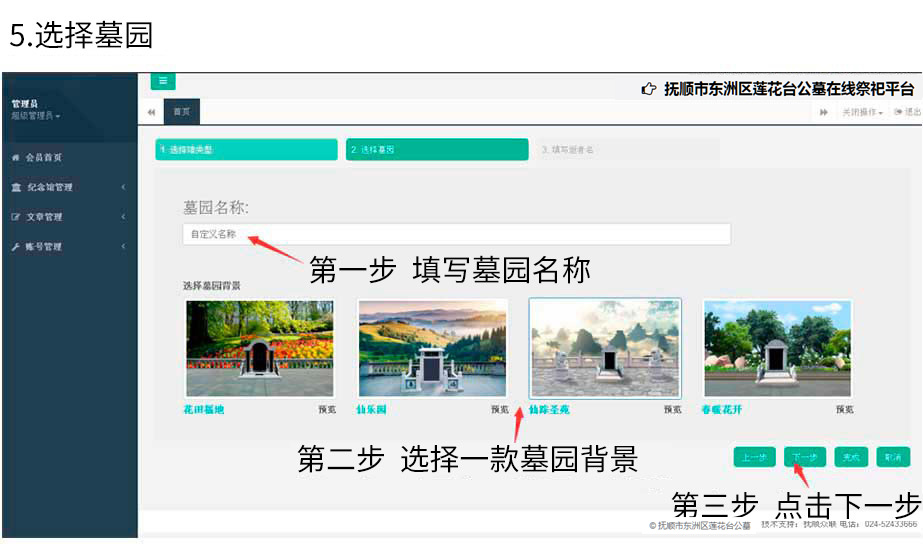The height and width of the screenshot is (559, 923).
Task: Preview 仙陈圣苑 via its 预览 link
Action: coord(673,410)
